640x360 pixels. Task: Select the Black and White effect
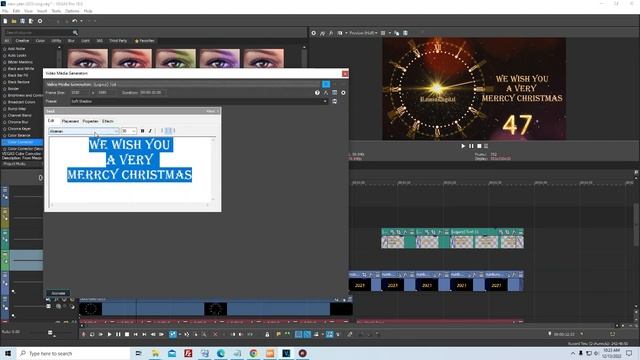point(21,69)
